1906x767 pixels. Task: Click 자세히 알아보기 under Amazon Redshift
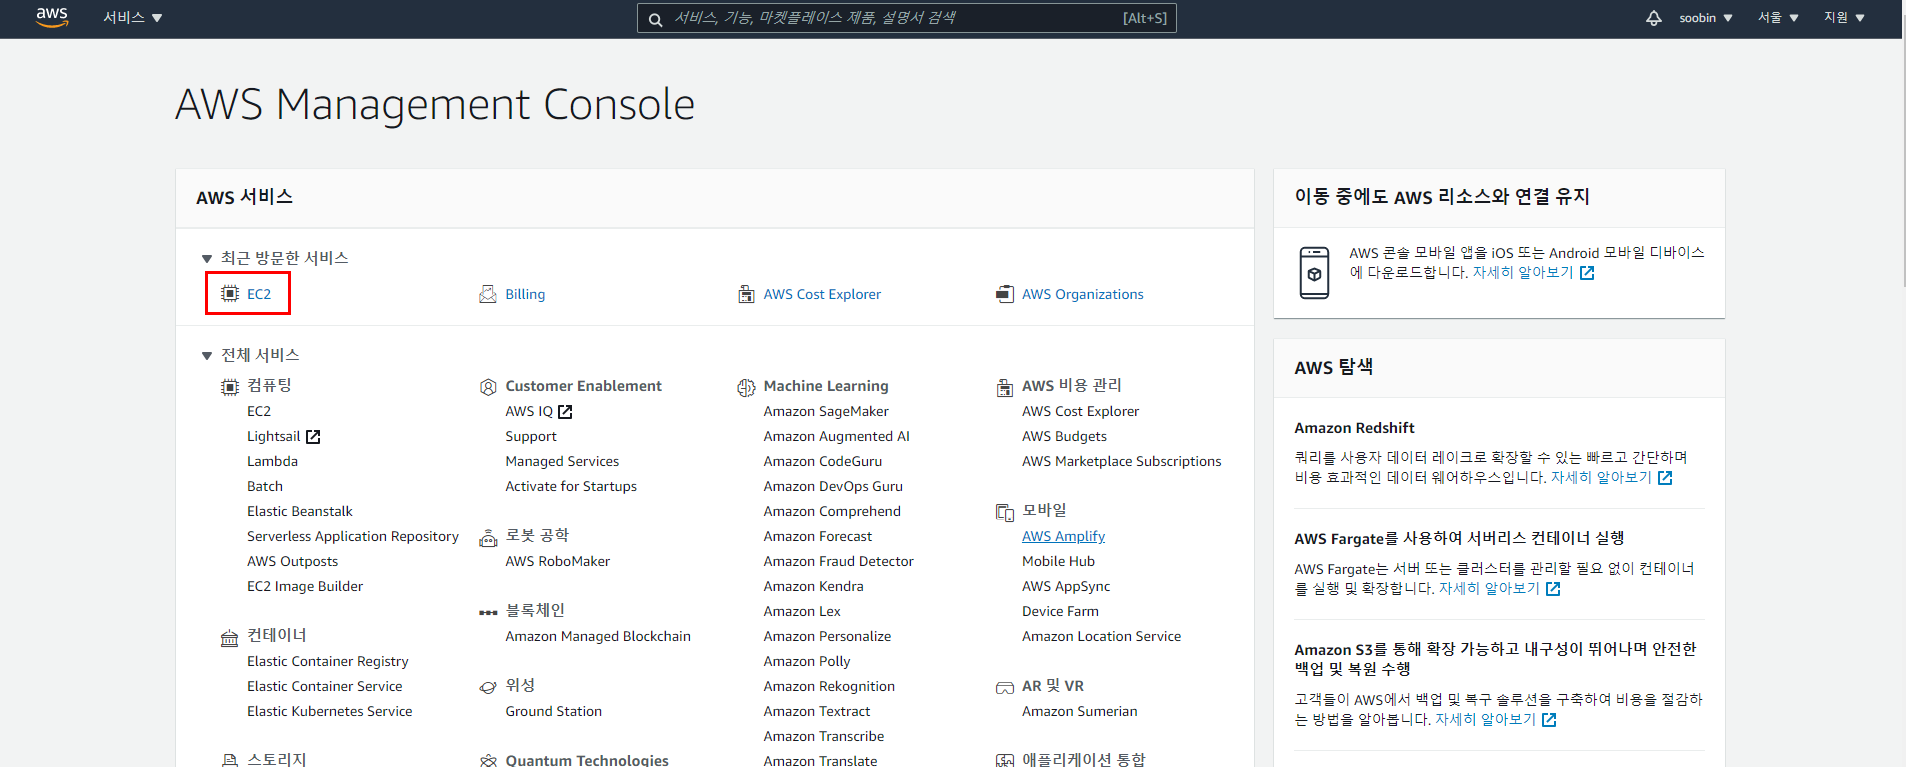click(1600, 478)
